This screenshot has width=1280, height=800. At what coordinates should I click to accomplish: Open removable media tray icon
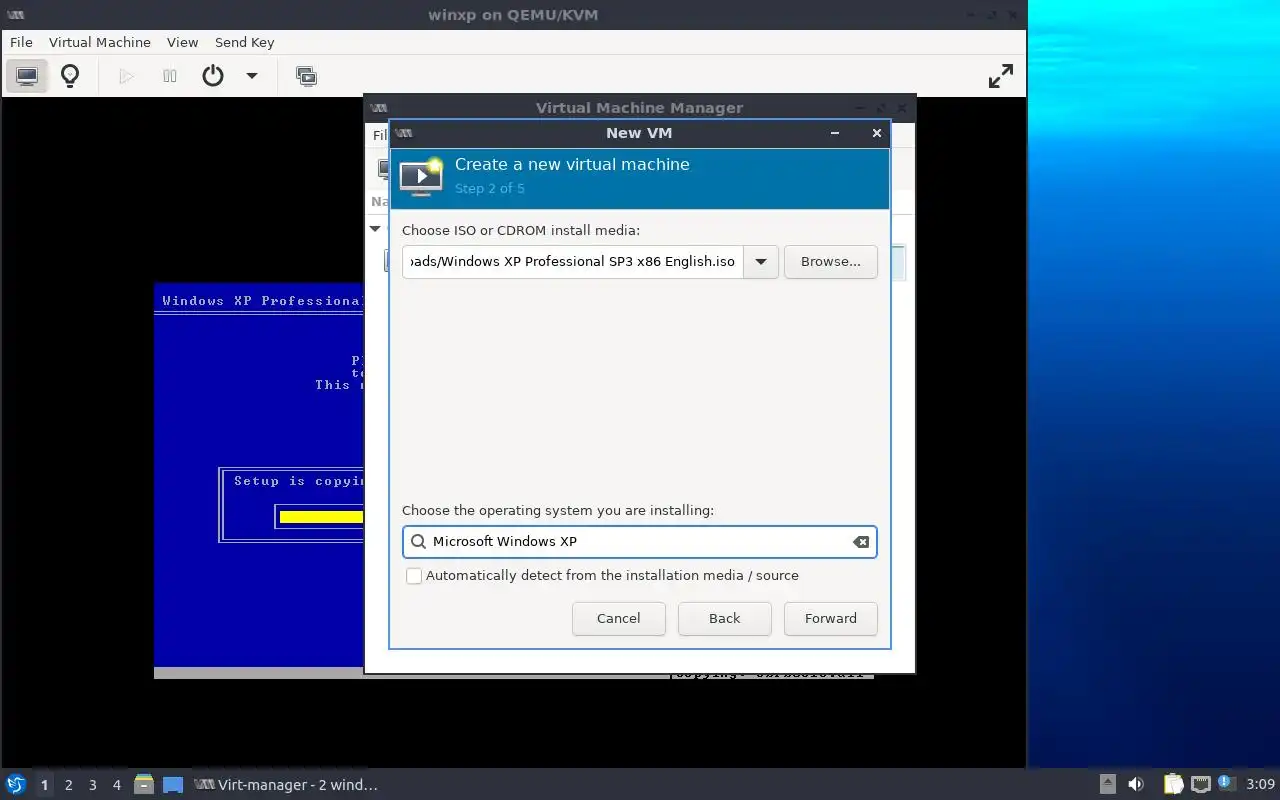(x=1107, y=784)
